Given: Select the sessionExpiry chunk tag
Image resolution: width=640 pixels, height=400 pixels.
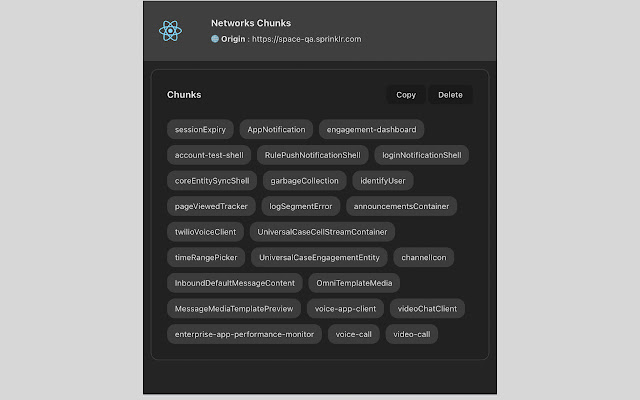Looking at the screenshot, I should [x=201, y=129].
